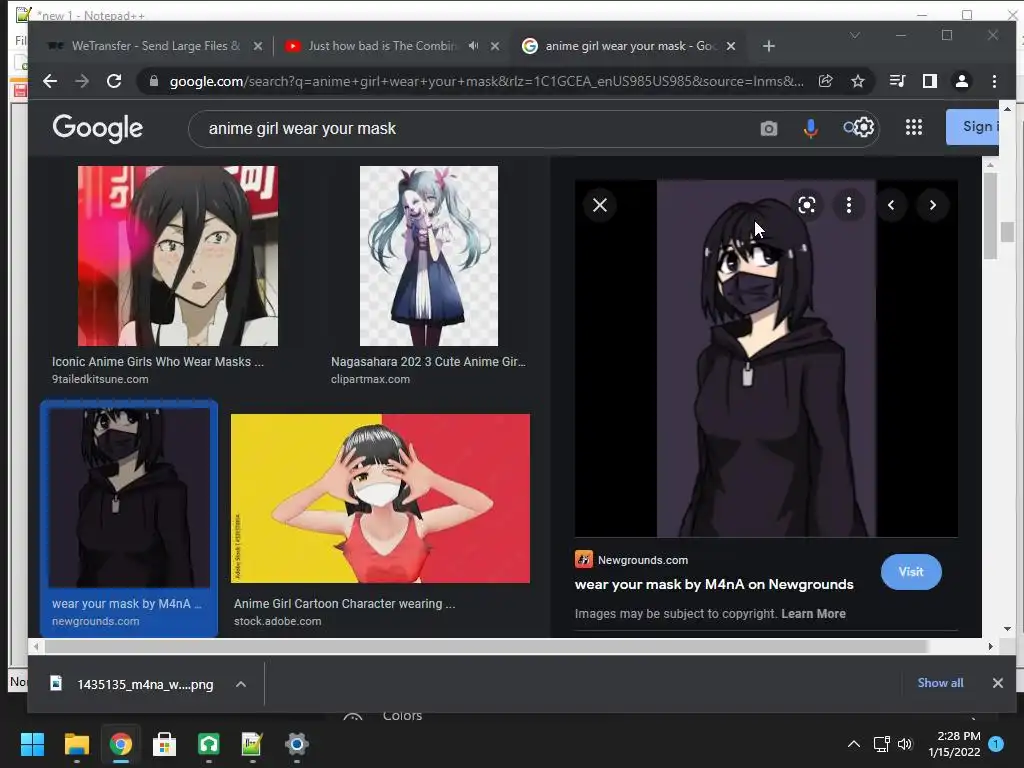Click the Sign in button
This screenshot has height=768, width=1024.
click(973, 126)
